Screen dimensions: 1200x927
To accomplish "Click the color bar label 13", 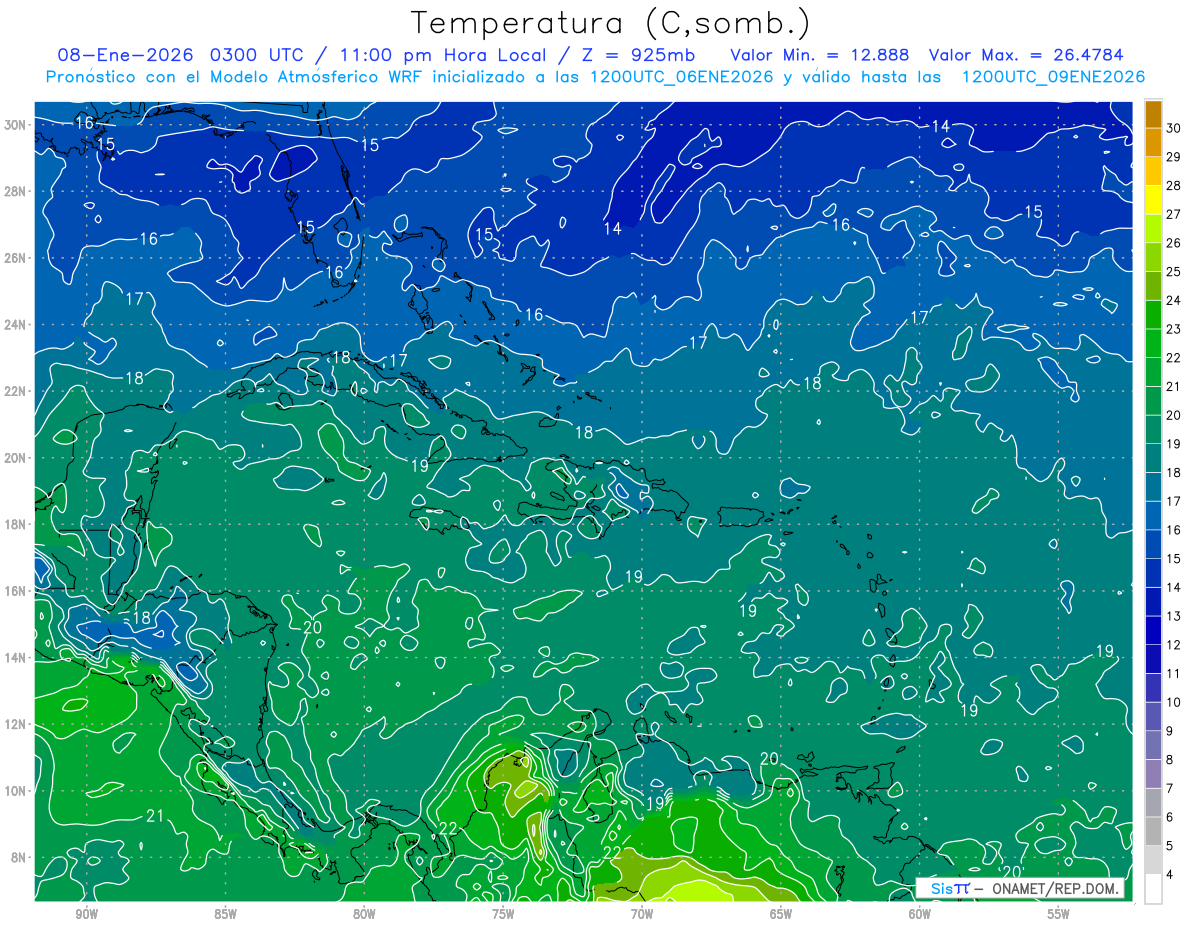I will [x=1174, y=616].
